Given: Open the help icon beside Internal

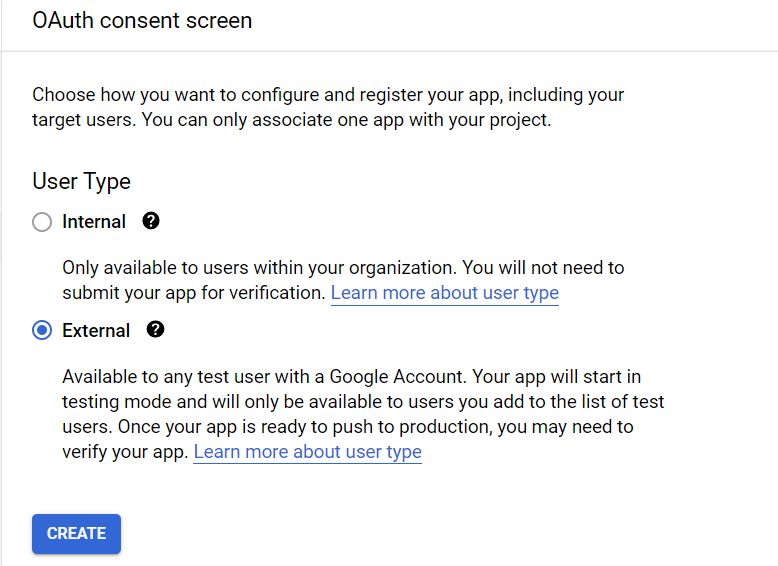Looking at the screenshot, I should [x=151, y=221].
